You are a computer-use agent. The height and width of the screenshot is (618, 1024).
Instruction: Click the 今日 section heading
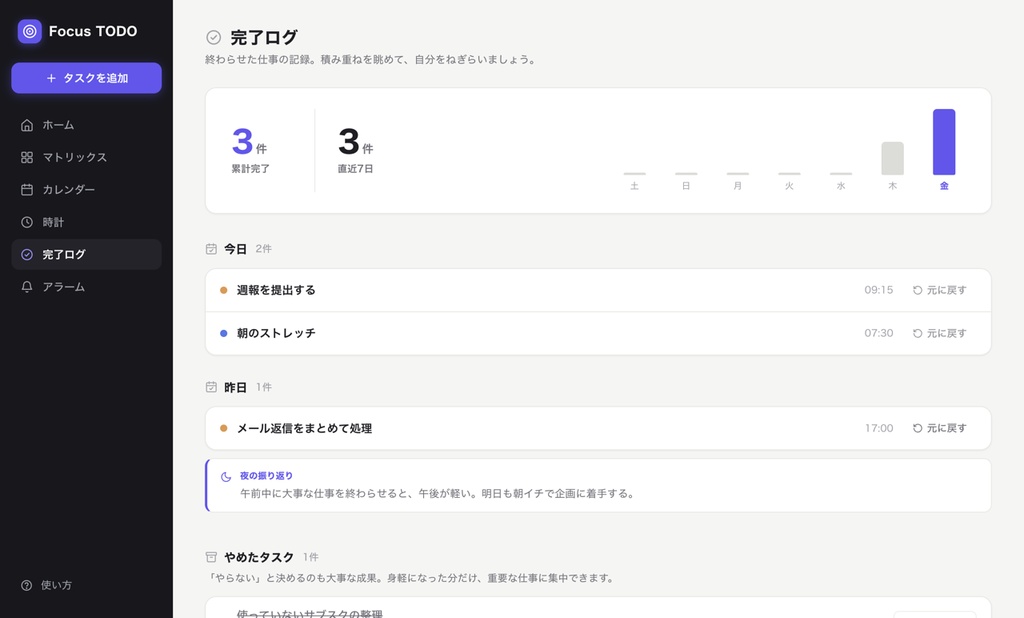[235, 249]
